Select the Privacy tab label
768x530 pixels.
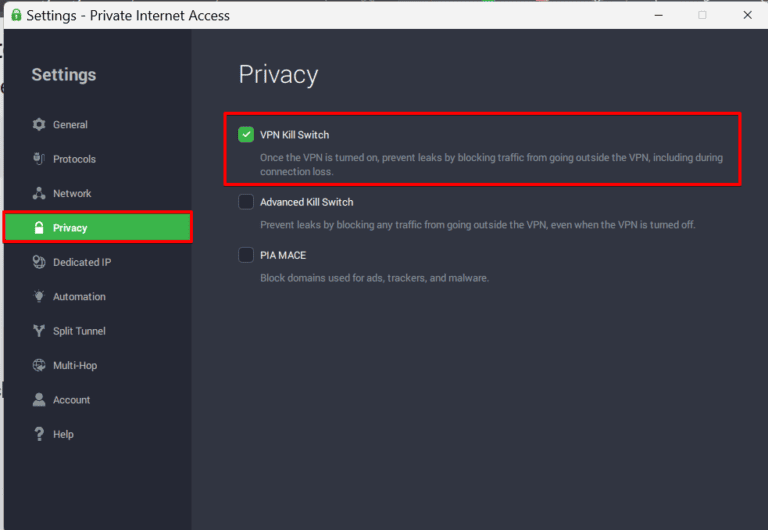[x=70, y=228]
